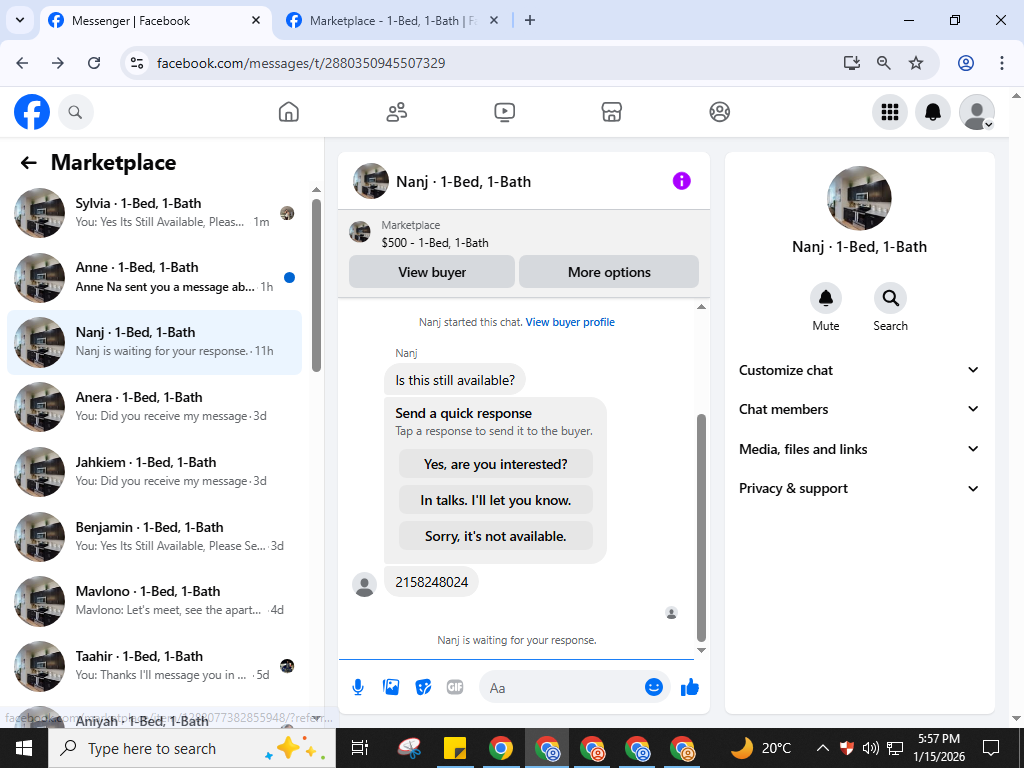
Task: Open the Facebook search magnifier
Action: [76, 112]
